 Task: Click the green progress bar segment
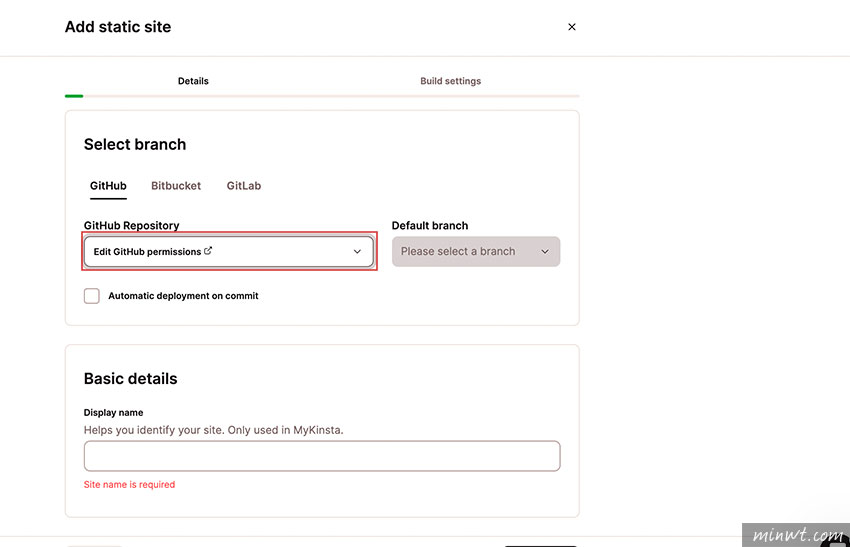74,96
